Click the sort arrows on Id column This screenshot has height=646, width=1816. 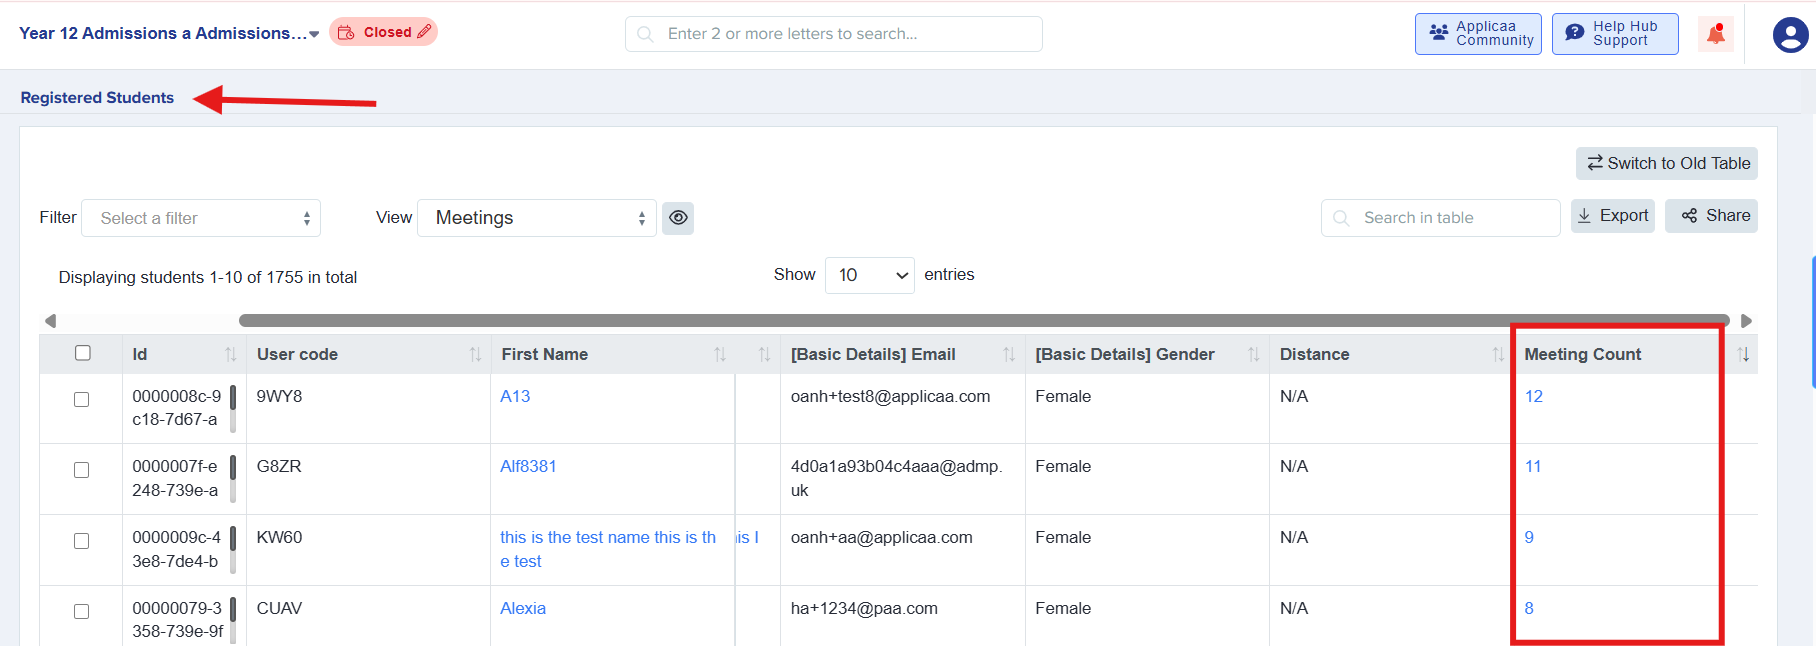coord(231,354)
